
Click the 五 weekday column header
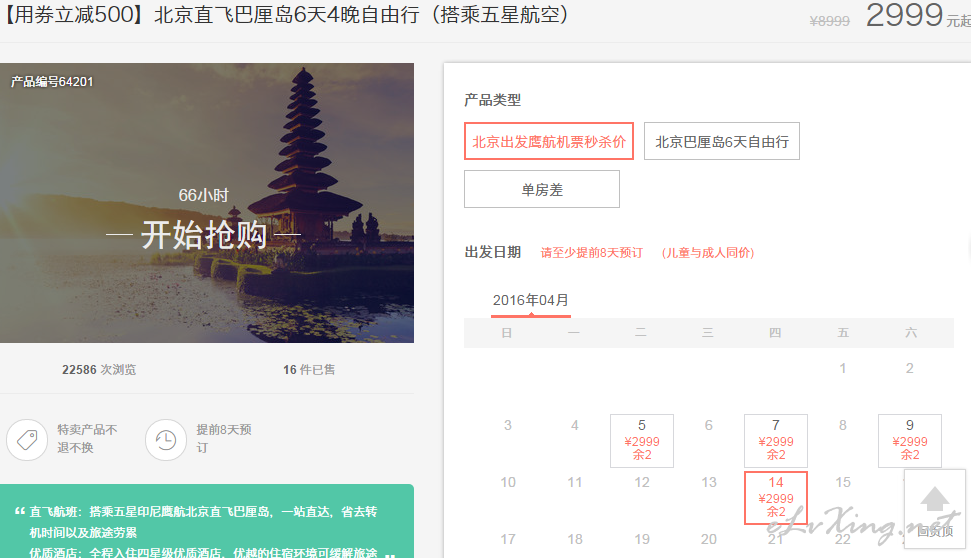coord(843,333)
